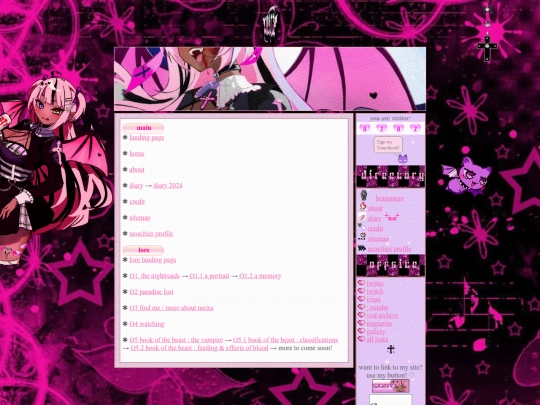This screenshot has width=540, height=405.
Task: Open the 'sitemap' link in the main list
Action: pos(140,218)
